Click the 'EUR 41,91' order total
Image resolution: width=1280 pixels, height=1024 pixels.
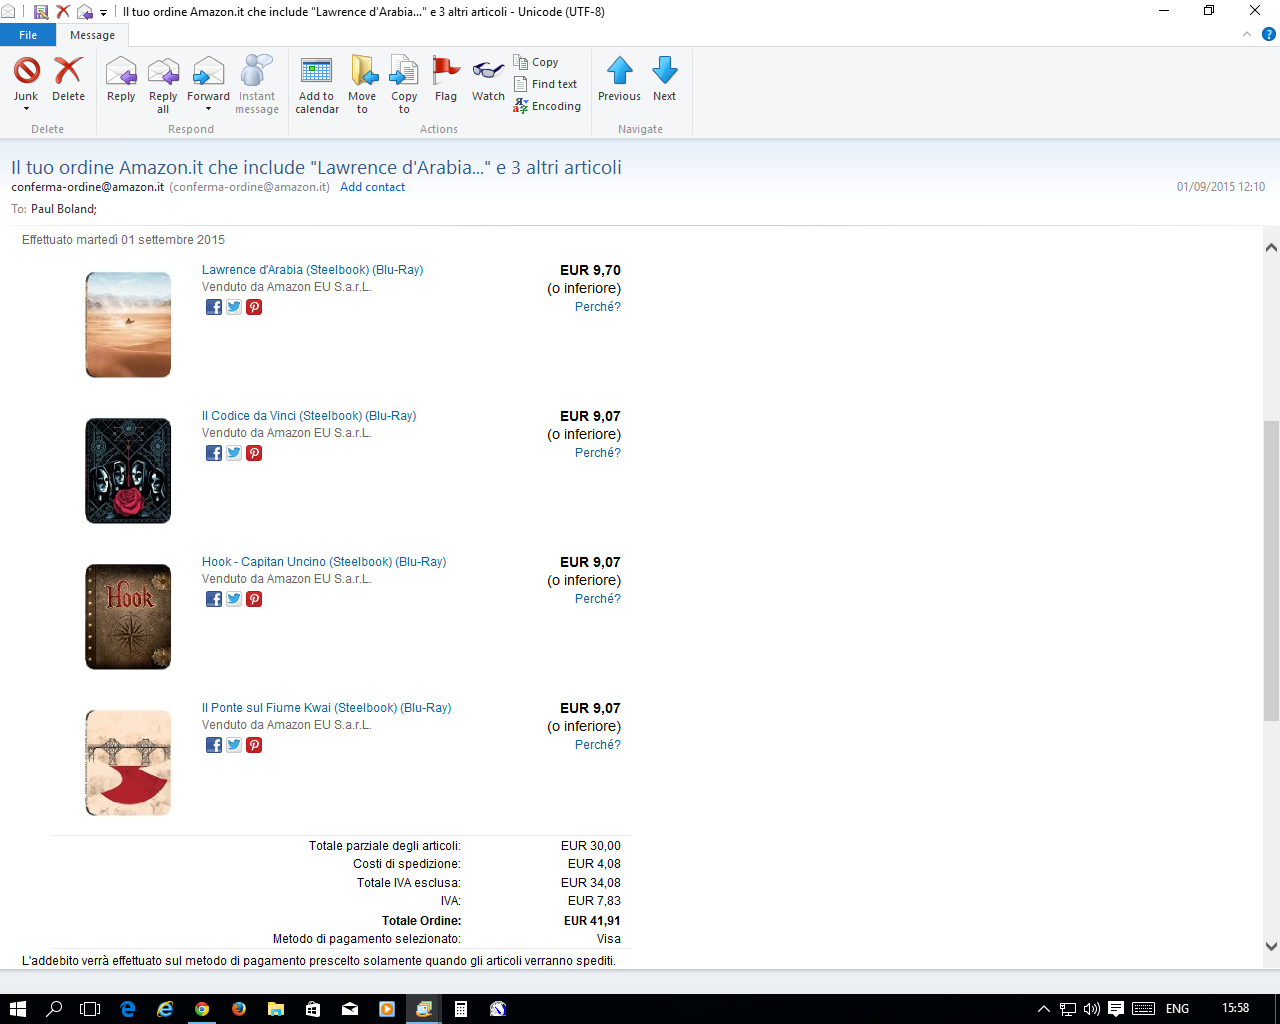click(592, 921)
